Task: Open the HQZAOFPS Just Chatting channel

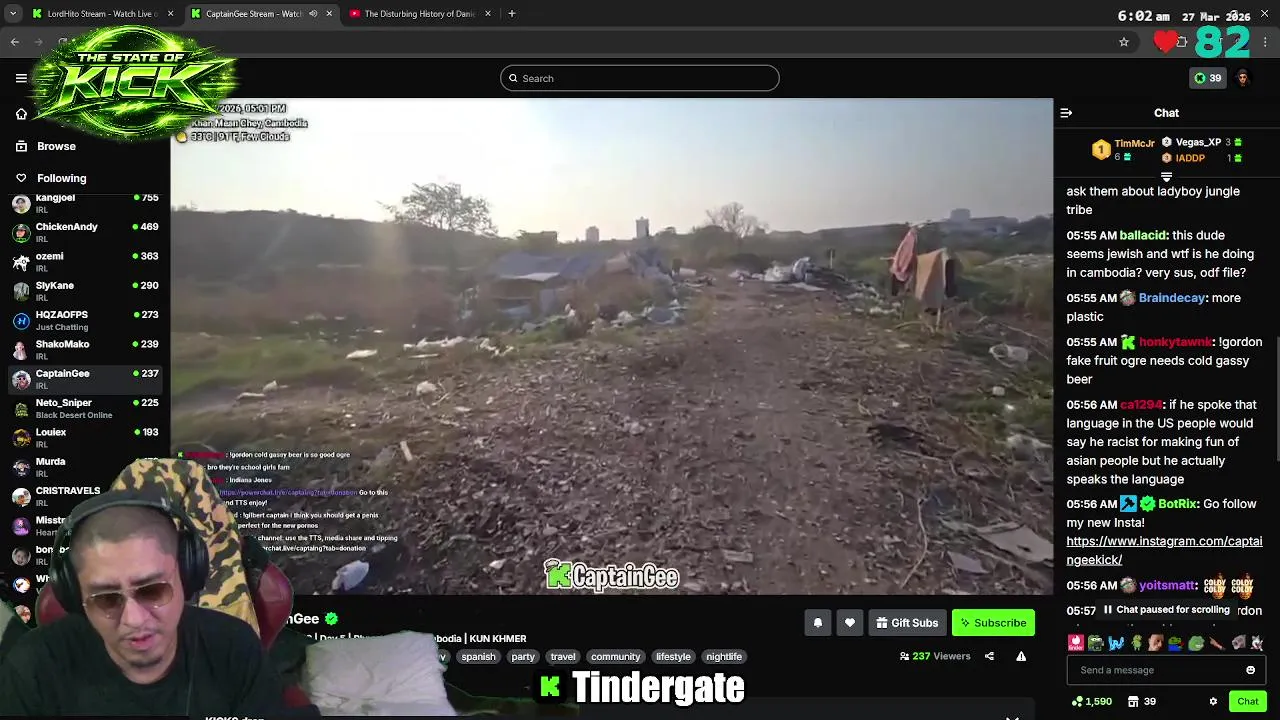Action: (85, 320)
